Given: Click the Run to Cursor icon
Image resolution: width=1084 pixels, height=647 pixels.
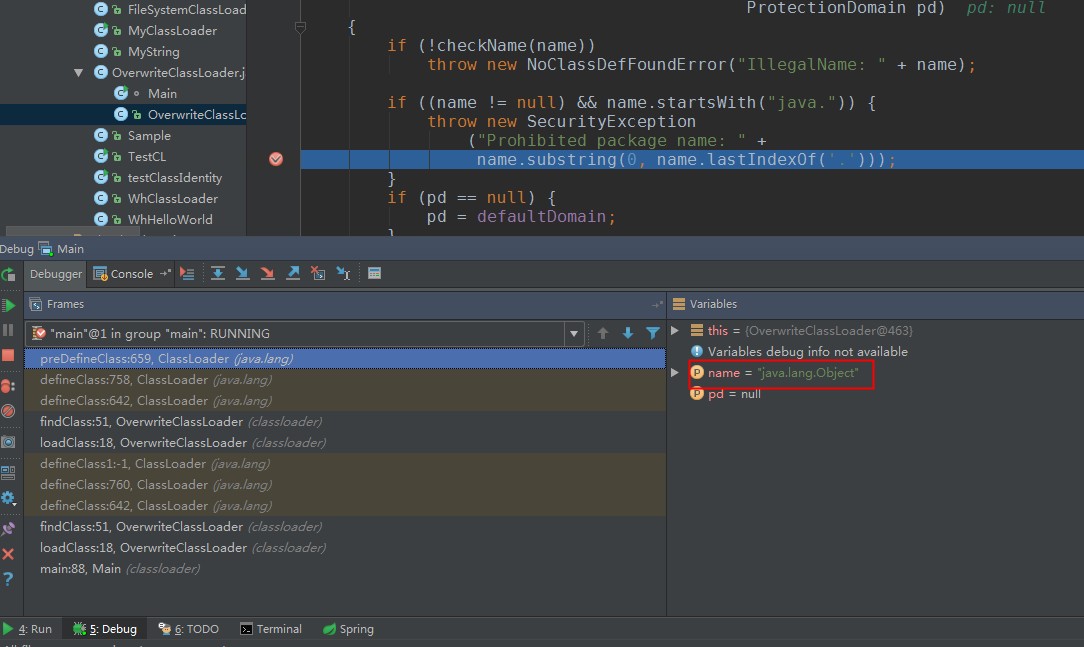Looking at the screenshot, I should coord(344,274).
